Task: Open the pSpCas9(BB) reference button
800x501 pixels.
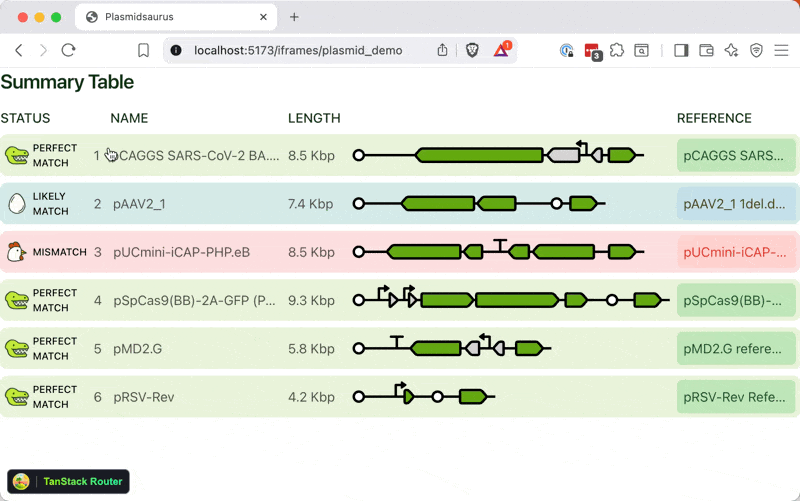Action: click(x=736, y=300)
